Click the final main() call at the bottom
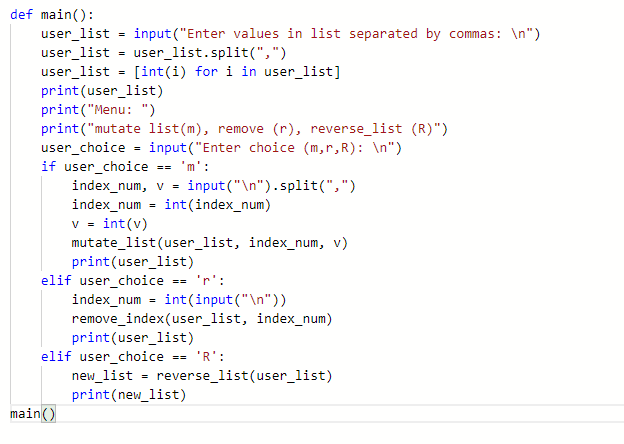 pos(33,414)
